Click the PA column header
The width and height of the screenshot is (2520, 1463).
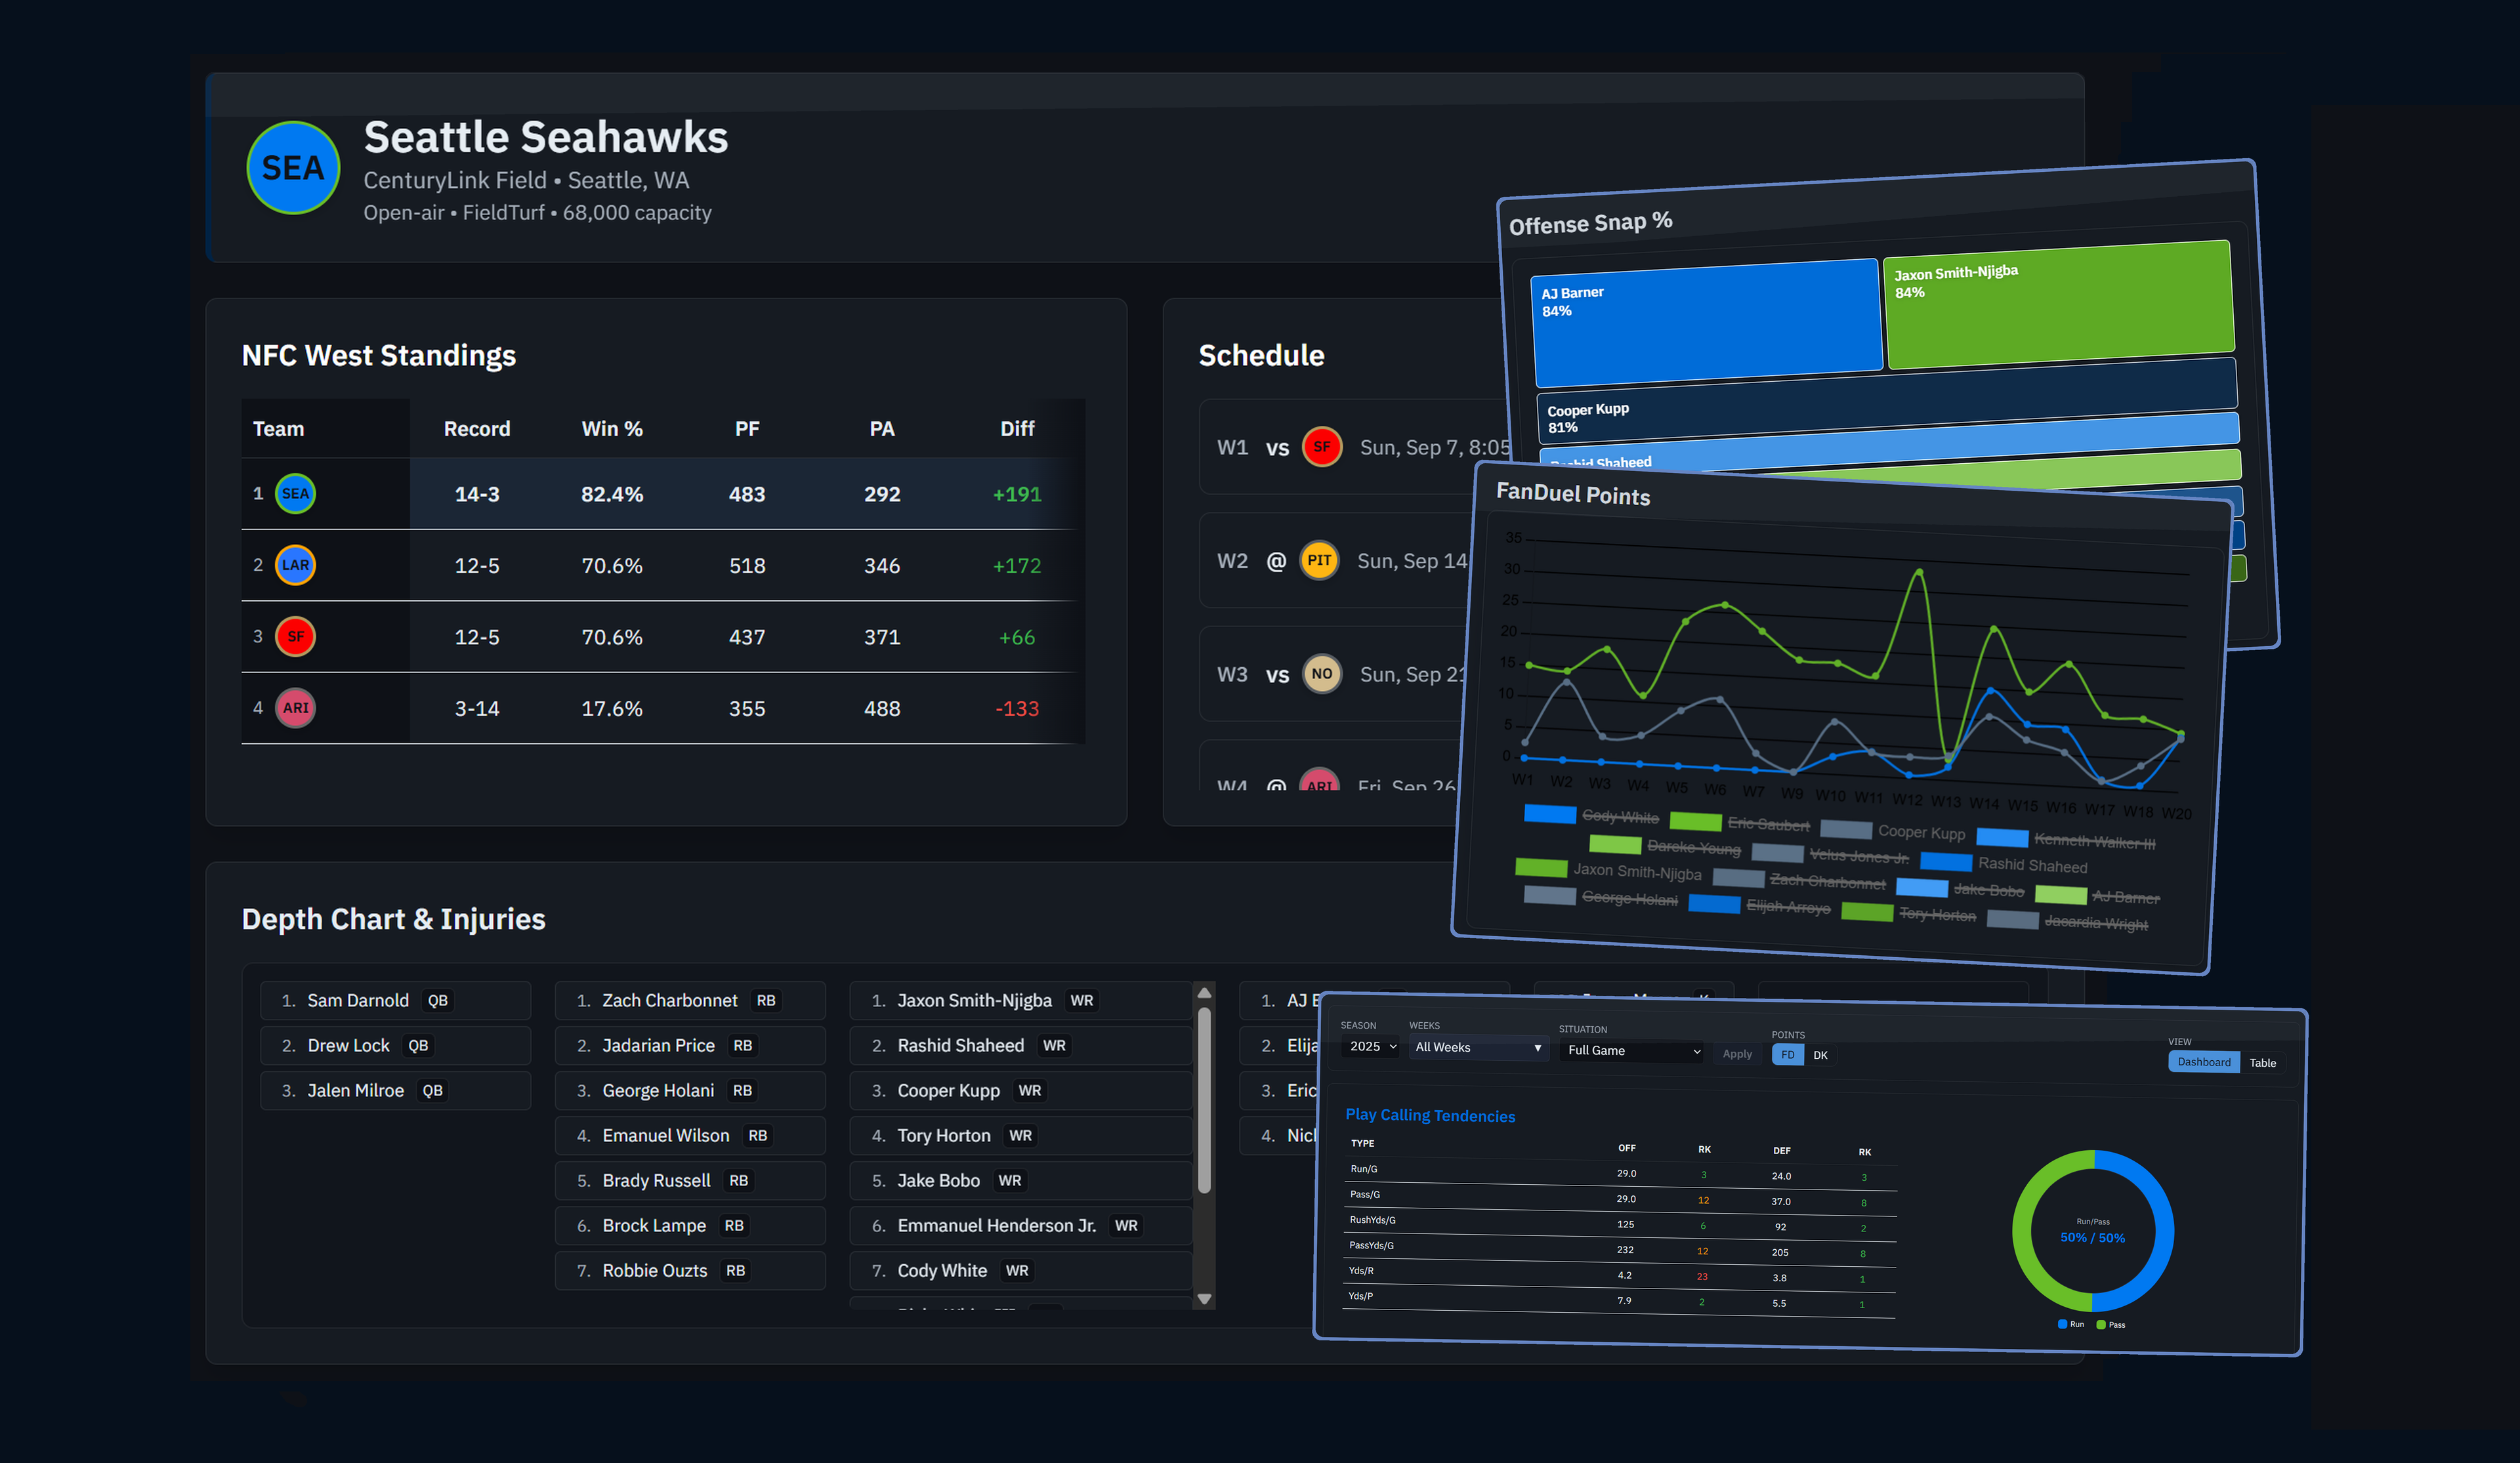point(882,429)
